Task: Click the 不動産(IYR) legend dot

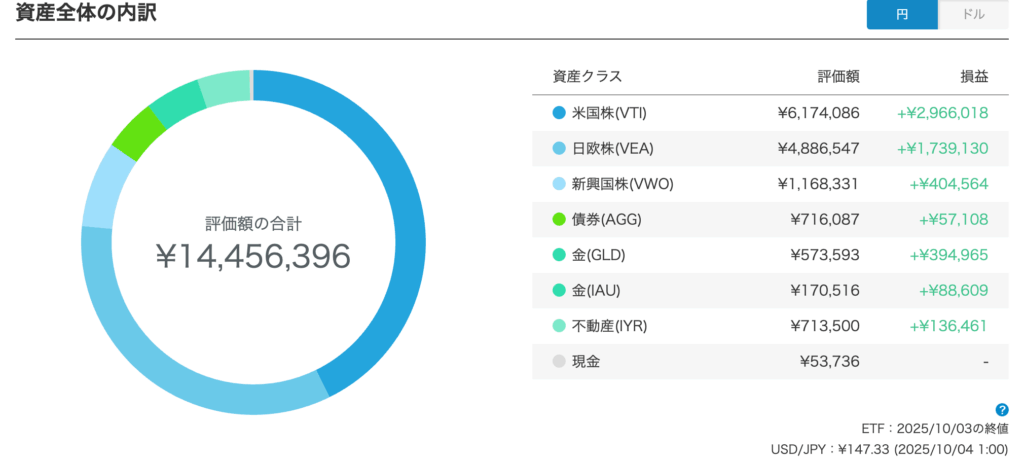Action: pyautogui.click(x=559, y=326)
